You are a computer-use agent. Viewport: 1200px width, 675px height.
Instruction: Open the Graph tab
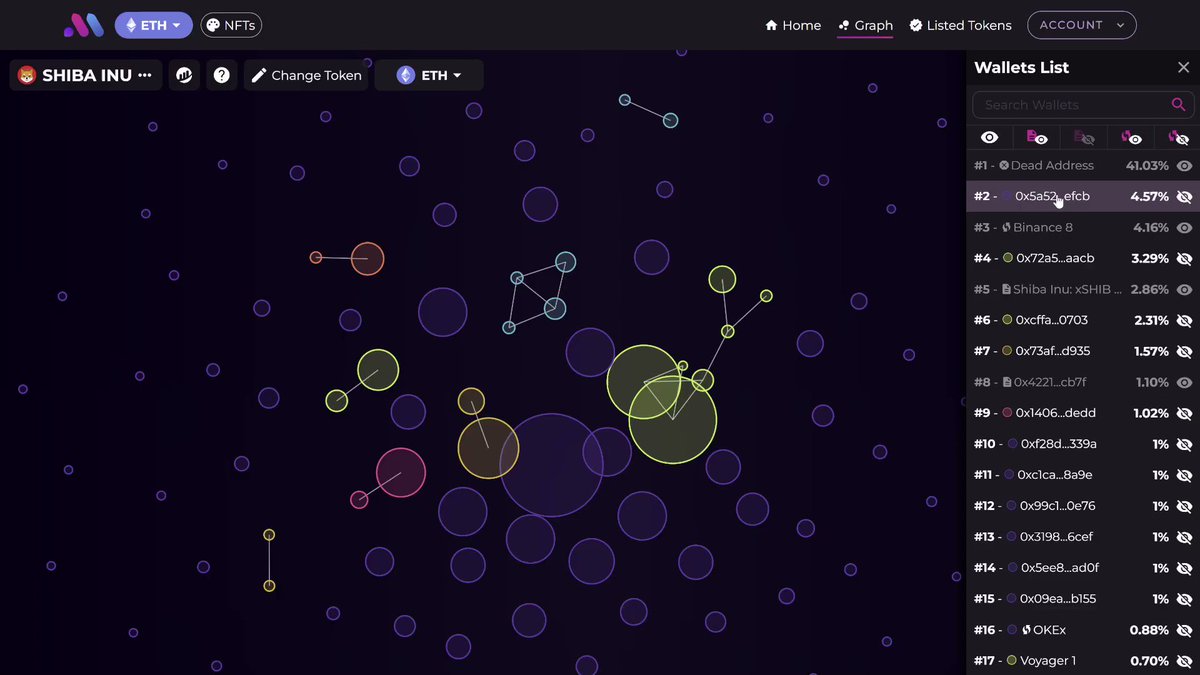[x=865, y=25]
